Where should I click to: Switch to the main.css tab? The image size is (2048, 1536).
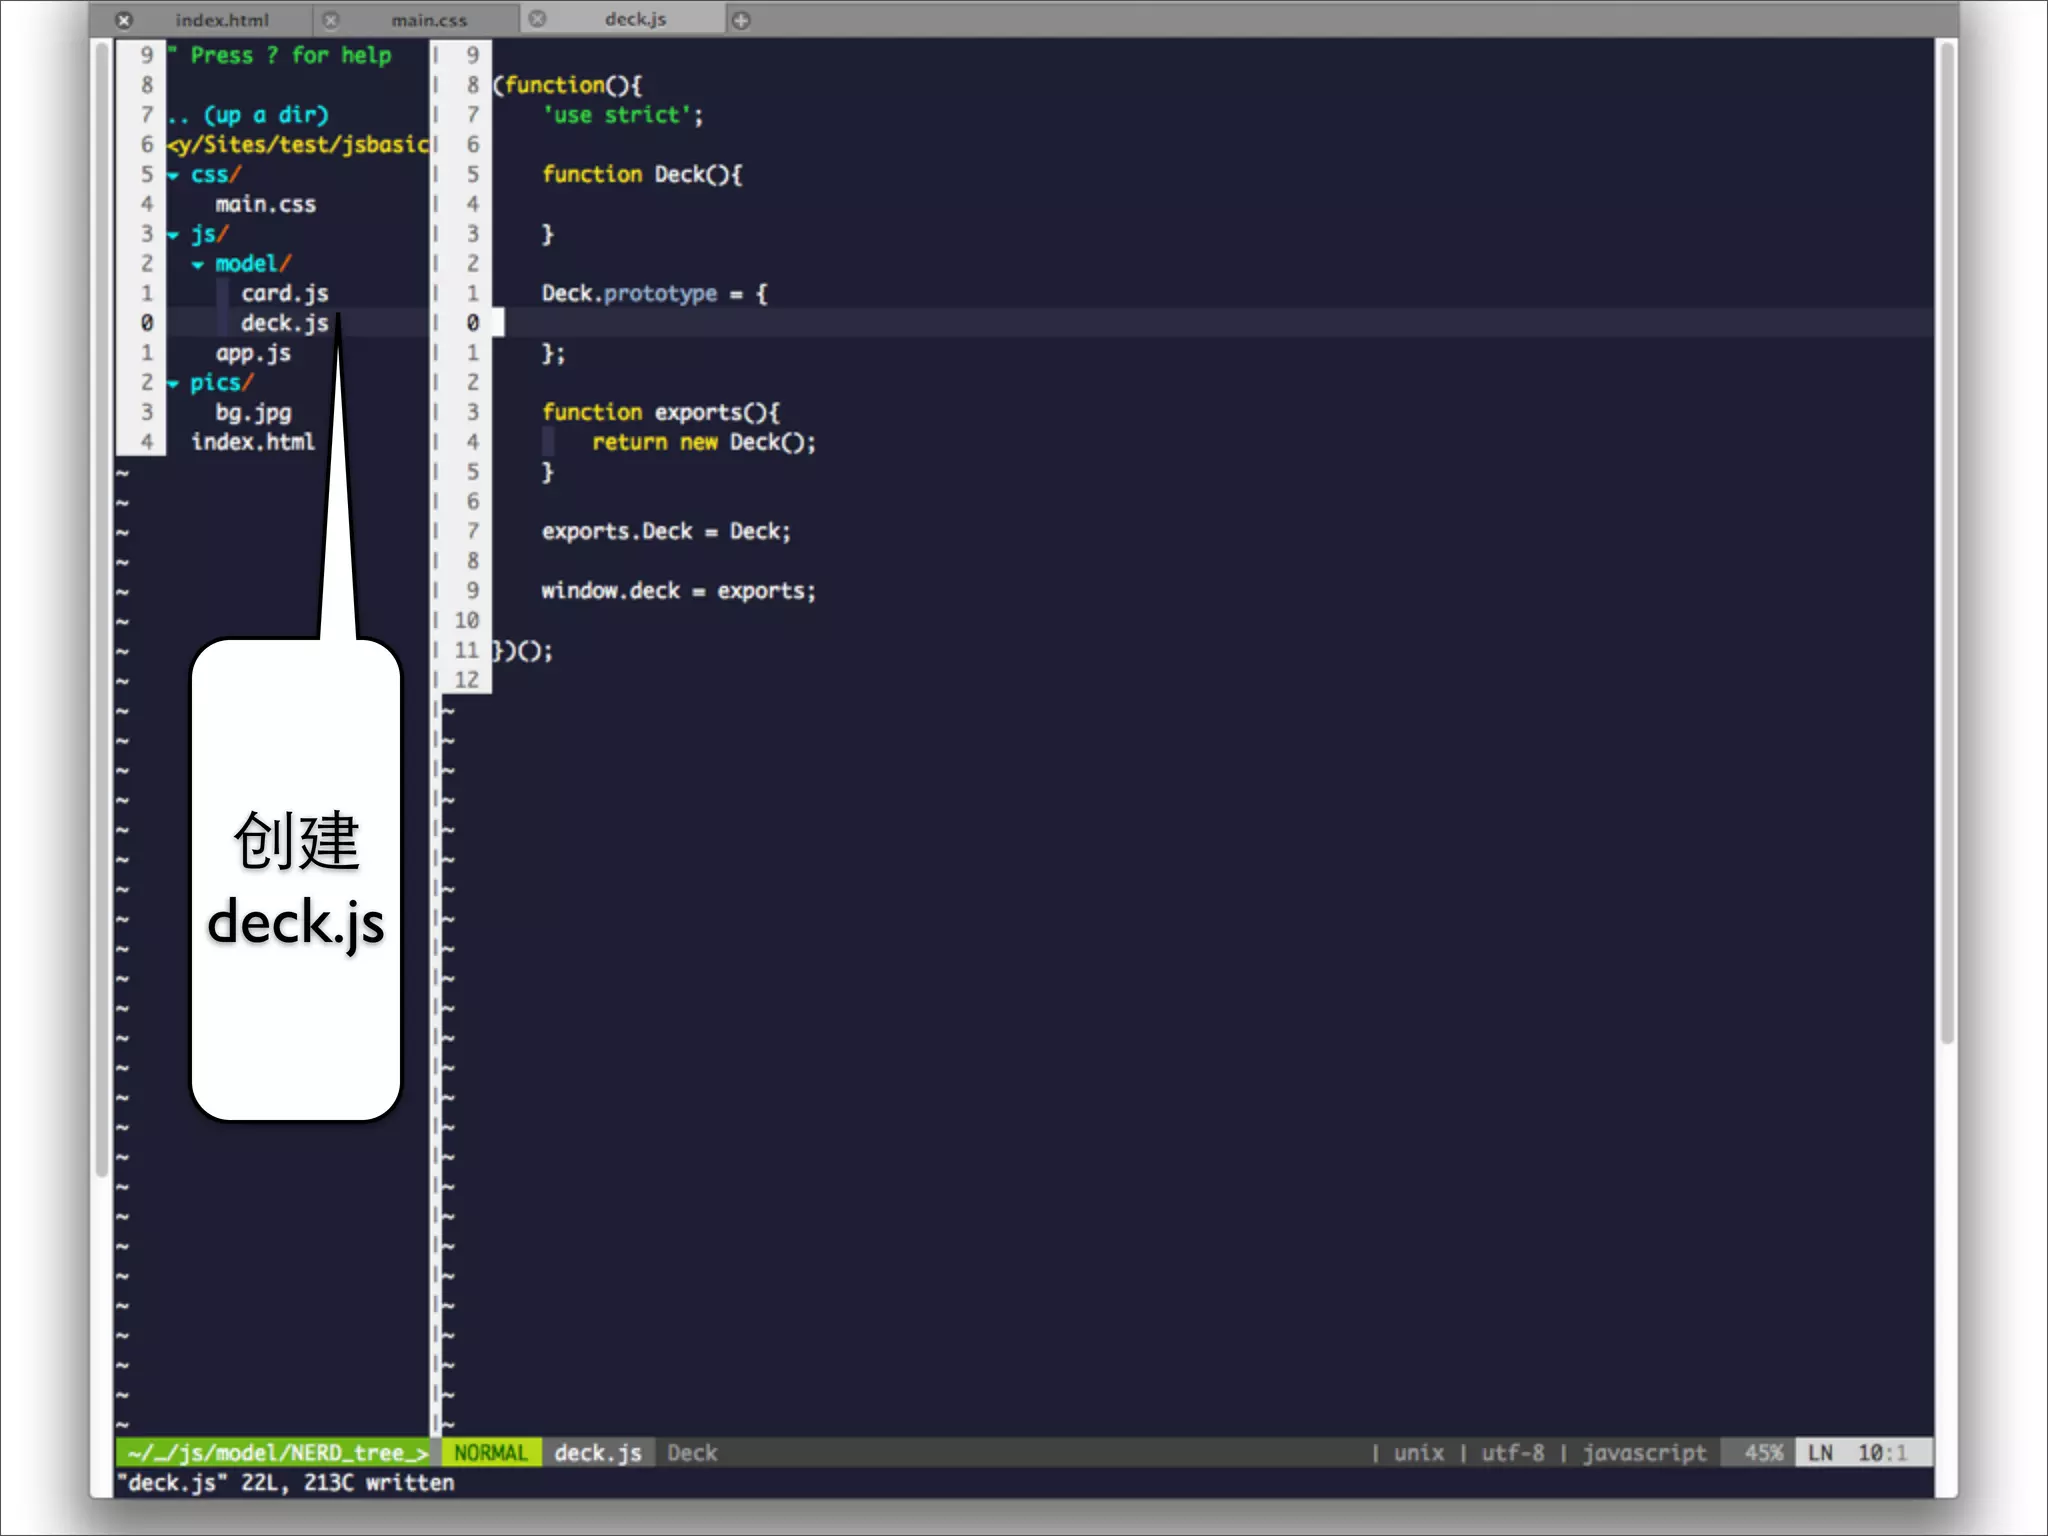click(x=429, y=20)
